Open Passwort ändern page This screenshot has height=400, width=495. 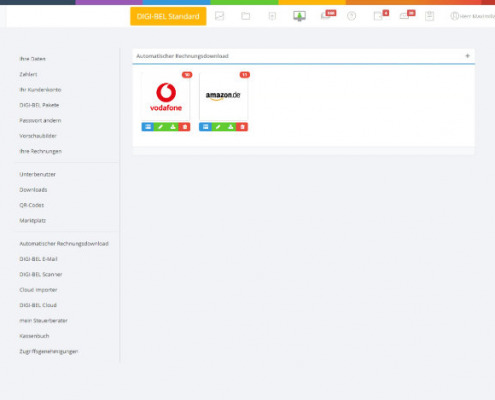(40, 120)
